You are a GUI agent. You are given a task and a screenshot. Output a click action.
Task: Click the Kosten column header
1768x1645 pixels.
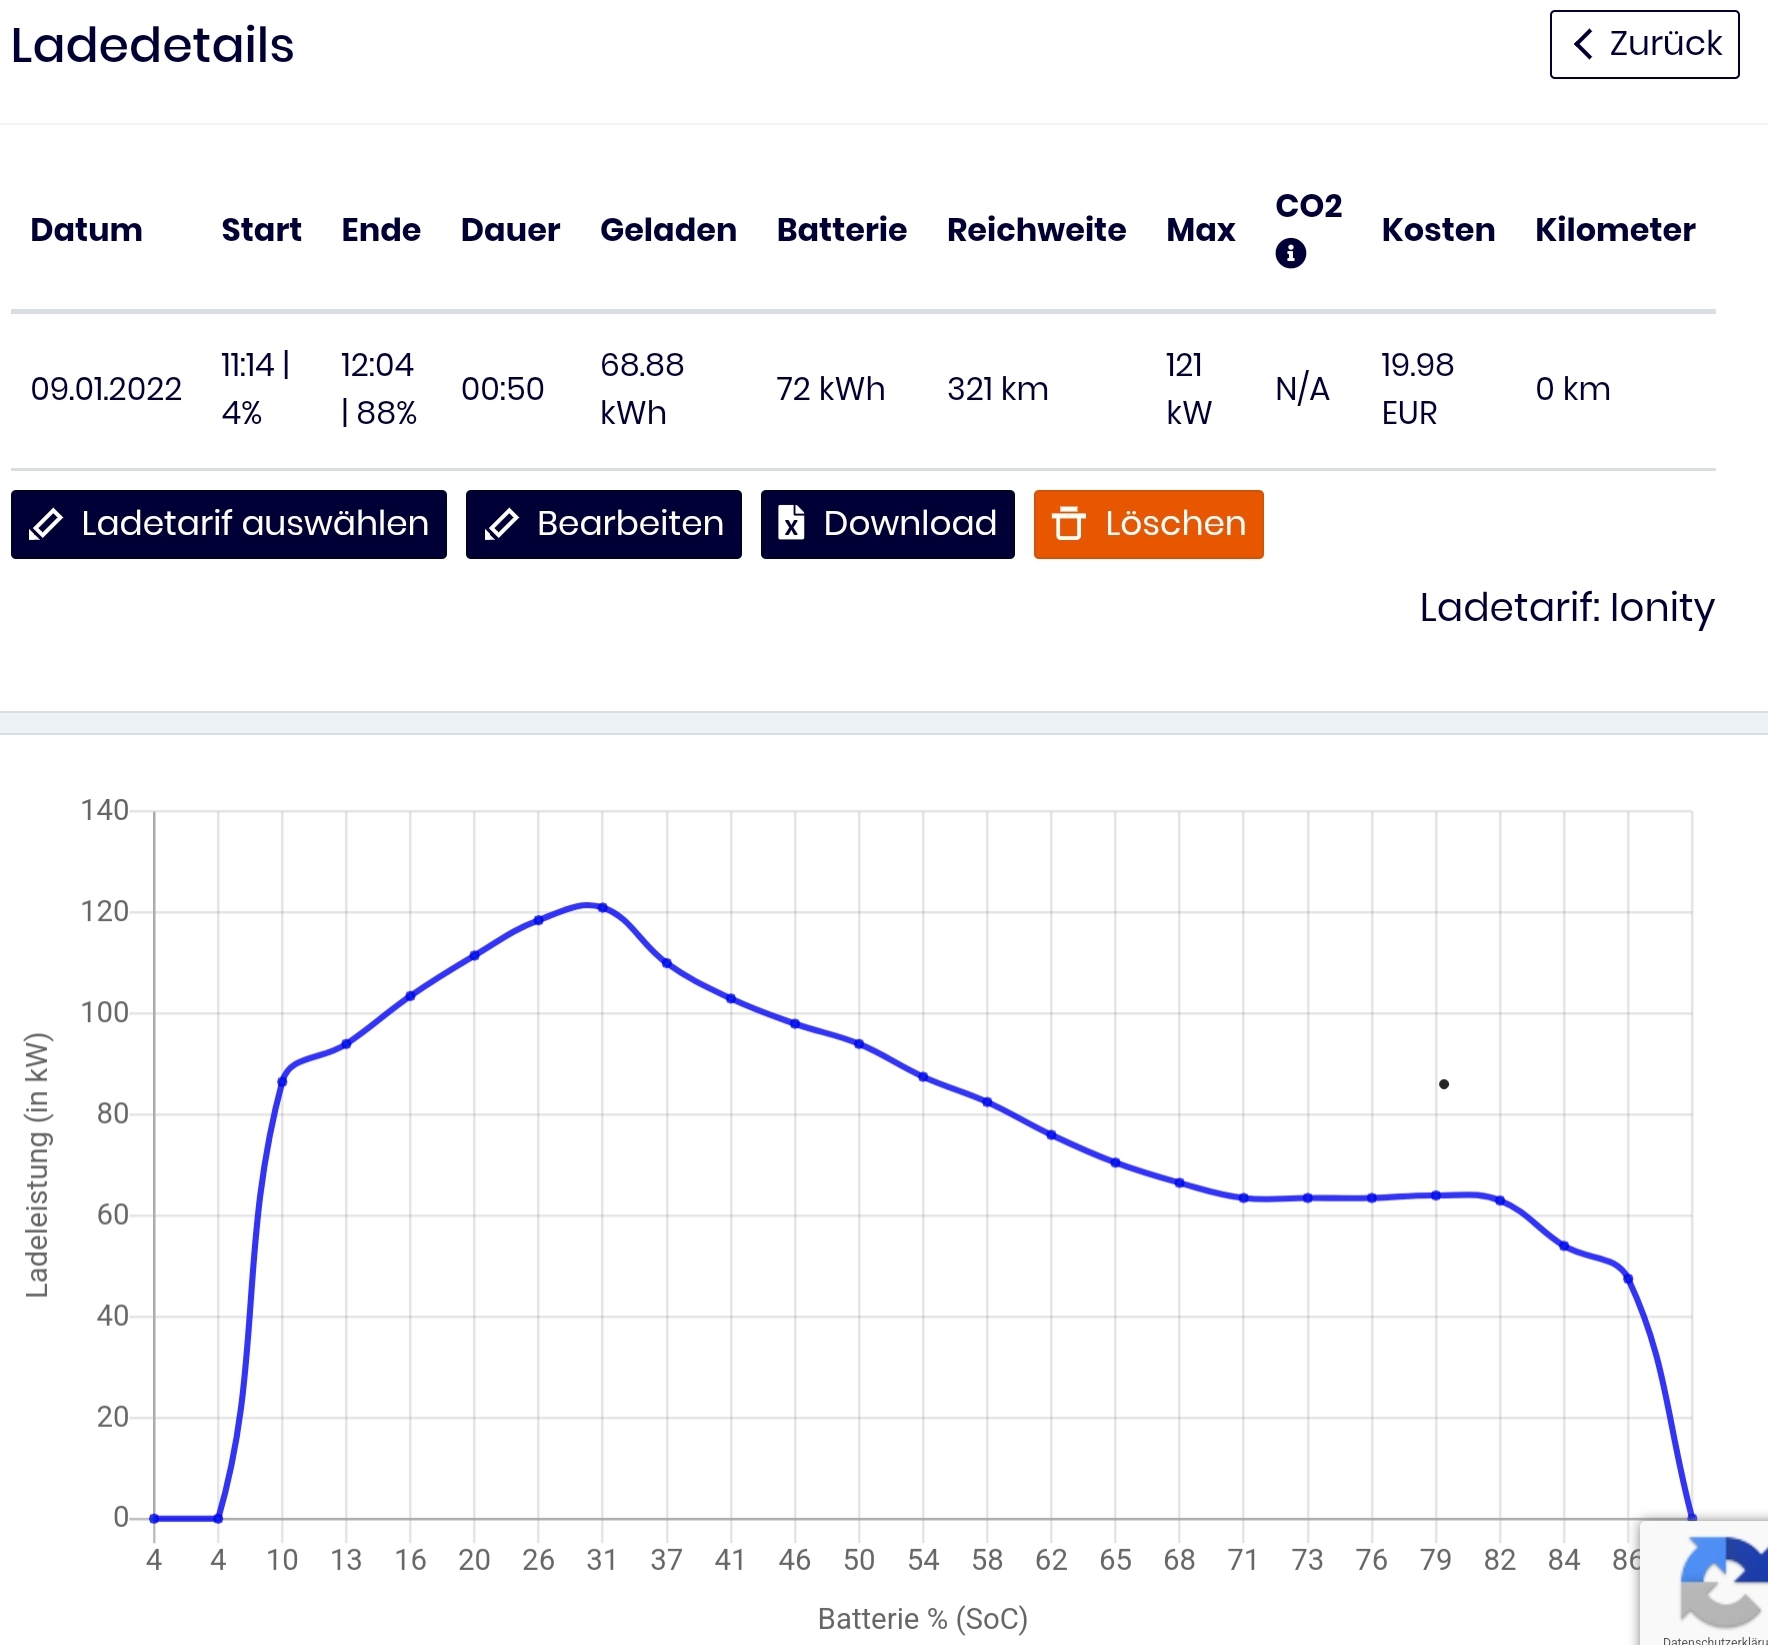tap(1438, 230)
